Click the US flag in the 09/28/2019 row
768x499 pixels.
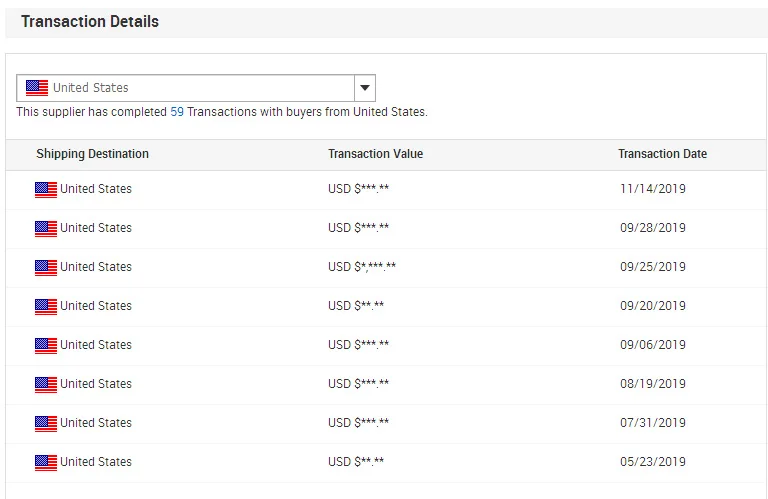(46, 229)
